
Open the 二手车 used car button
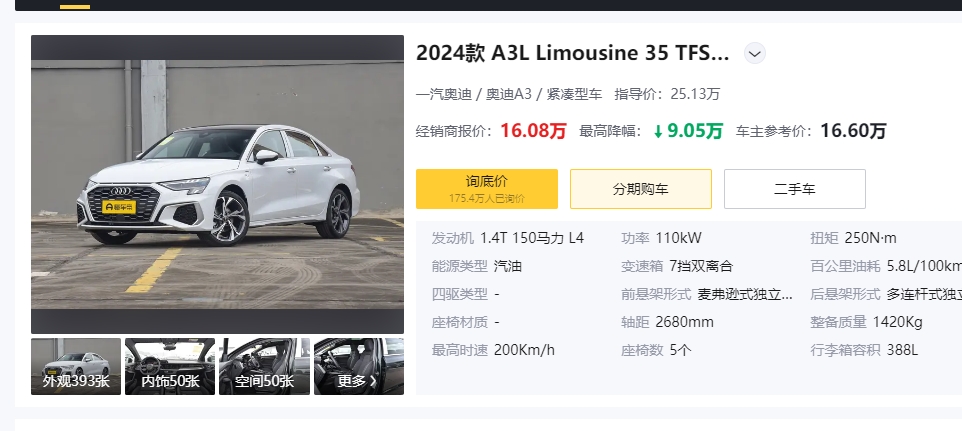coord(795,189)
